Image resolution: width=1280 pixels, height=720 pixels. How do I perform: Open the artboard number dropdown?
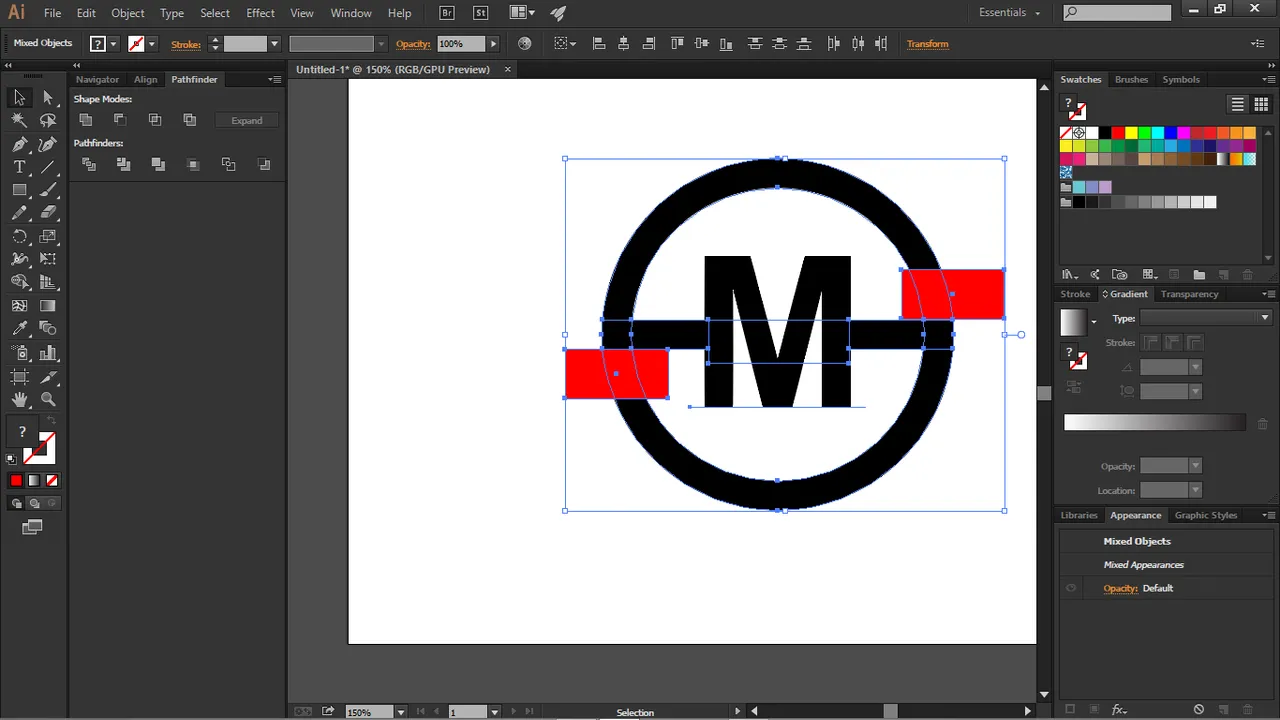click(x=494, y=712)
